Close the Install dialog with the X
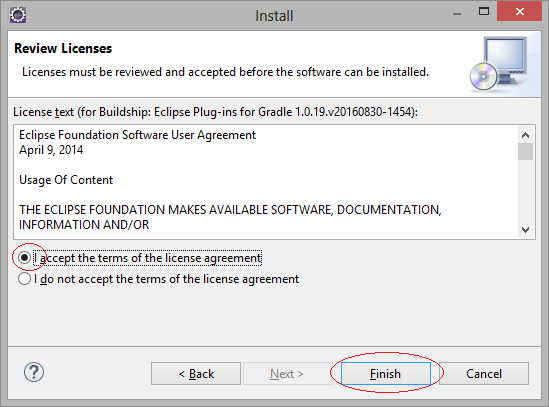 click(x=519, y=12)
